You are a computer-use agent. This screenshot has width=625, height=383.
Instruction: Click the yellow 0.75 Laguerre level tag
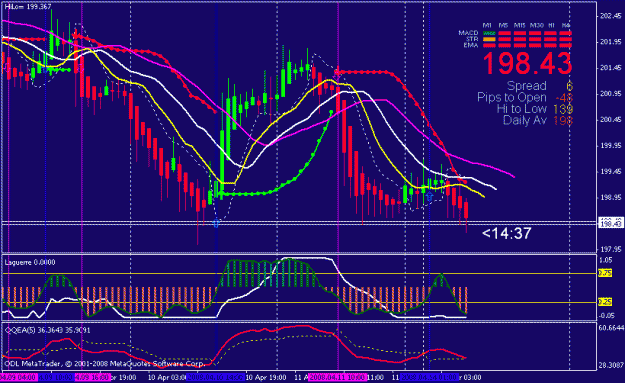(x=605, y=273)
